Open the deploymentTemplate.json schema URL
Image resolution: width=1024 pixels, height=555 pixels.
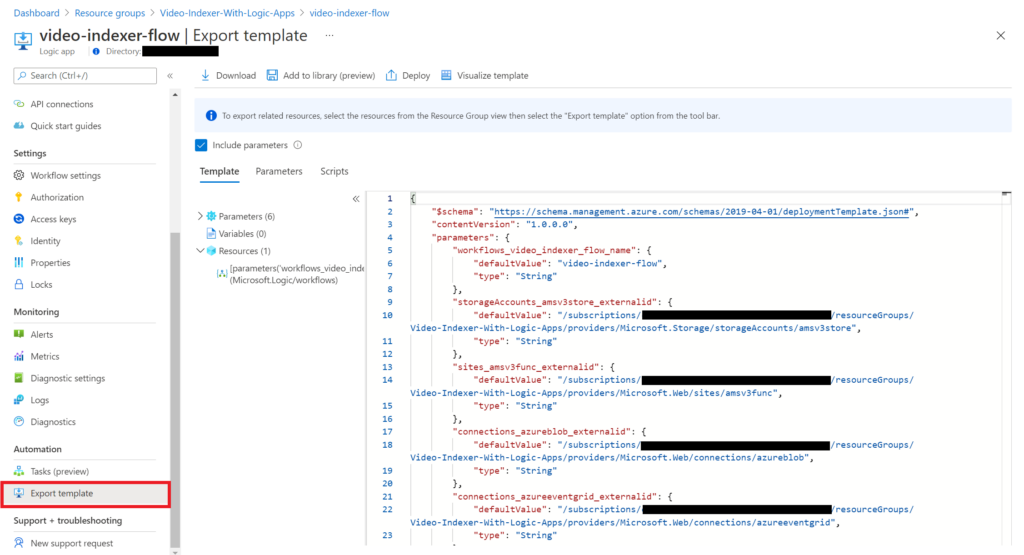[x=702, y=212]
